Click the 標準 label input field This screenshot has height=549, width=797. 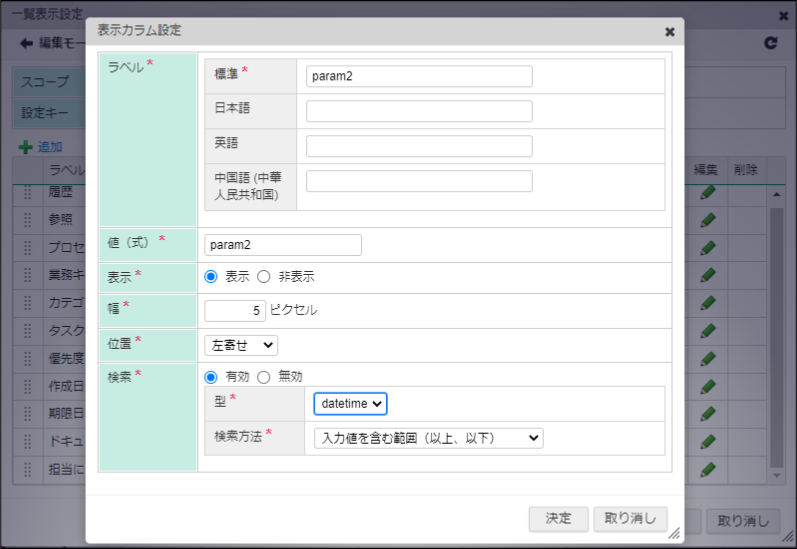pos(419,76)
